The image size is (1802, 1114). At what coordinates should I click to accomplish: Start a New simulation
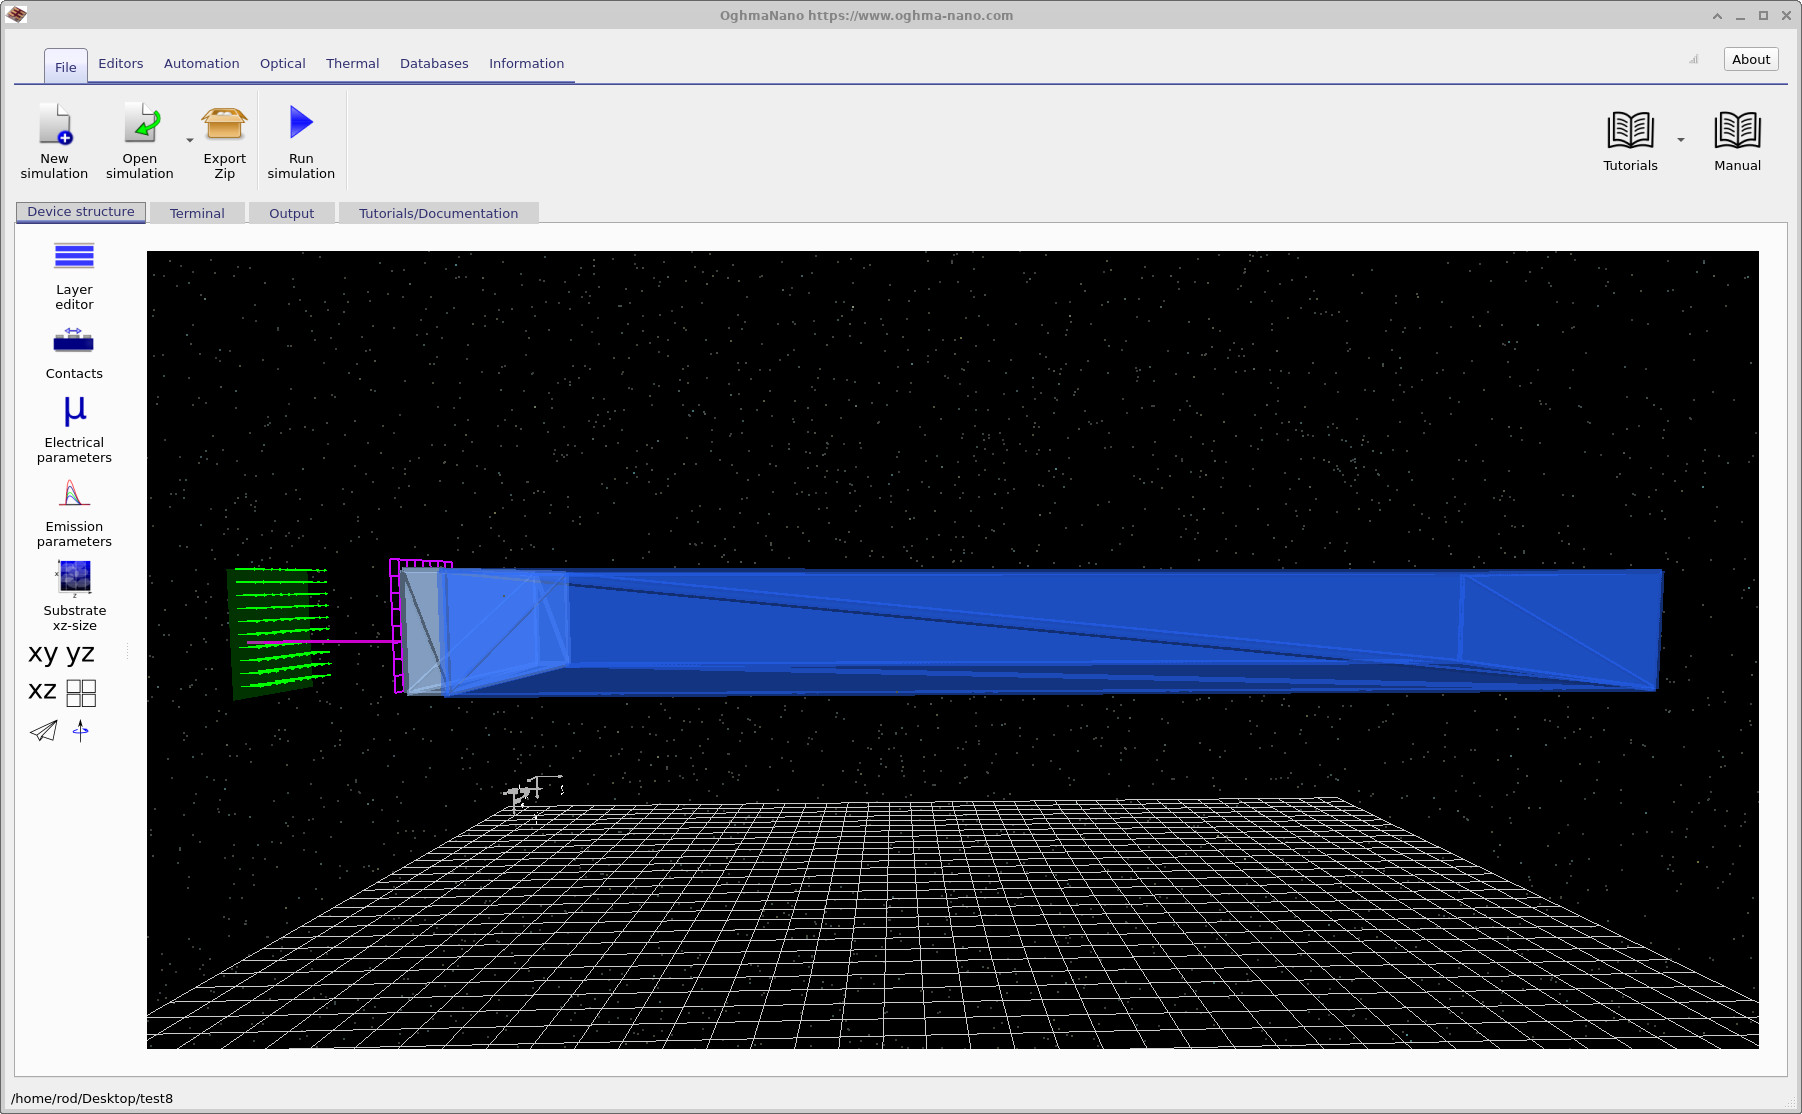pyautogui.click(x=54, y=139)
